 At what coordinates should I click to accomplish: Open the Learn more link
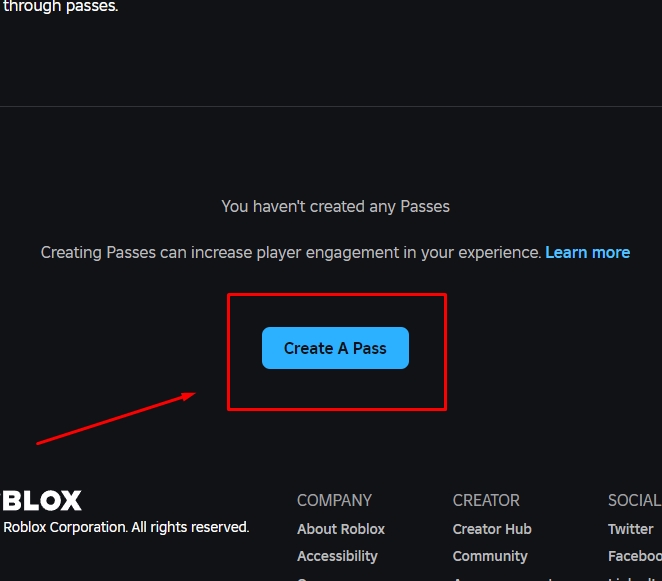point(587,252)
